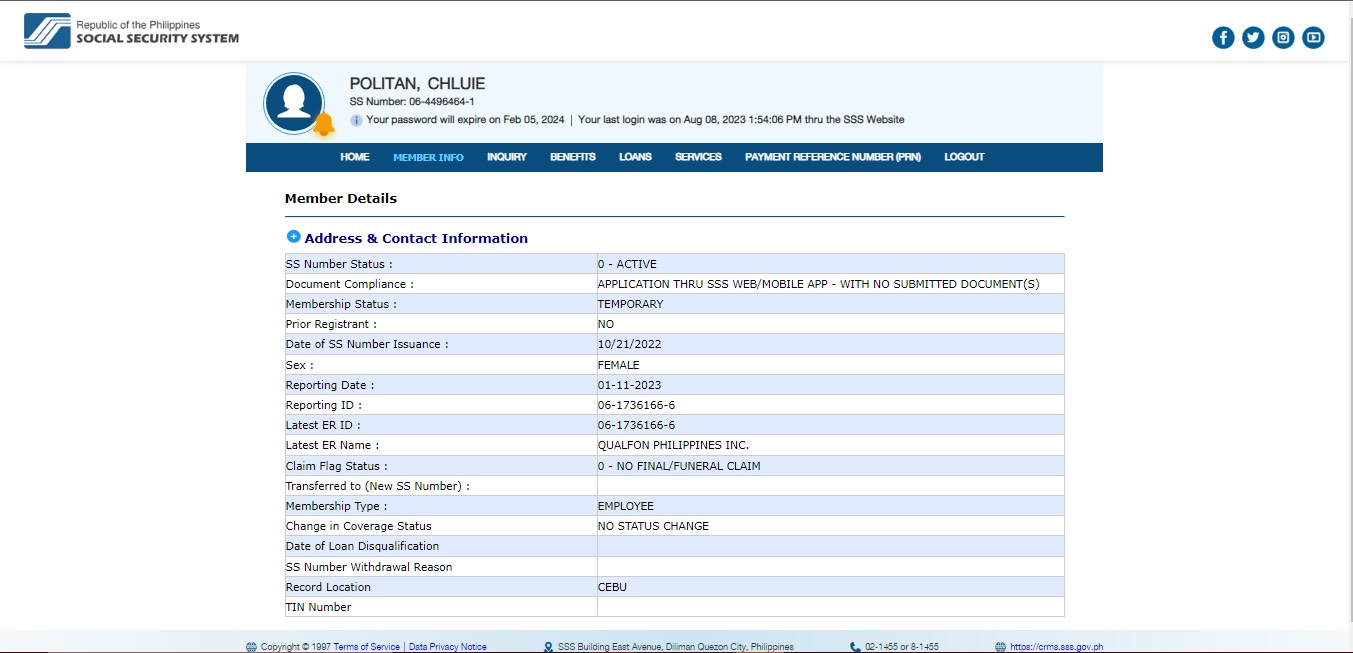Click LOGOUT in the navigation bar

coord(964,157)
